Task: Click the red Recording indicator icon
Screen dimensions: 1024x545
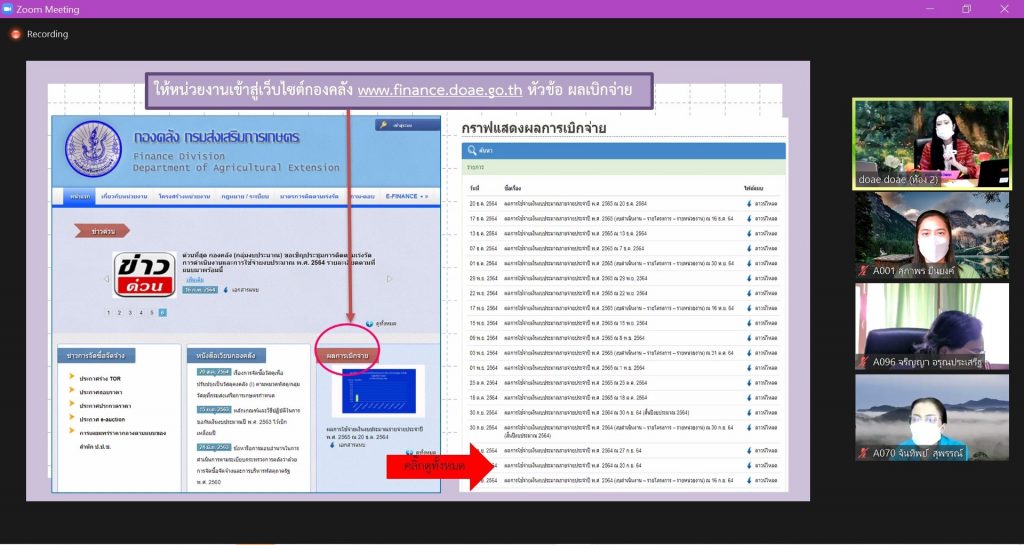Action: [15, 34]
